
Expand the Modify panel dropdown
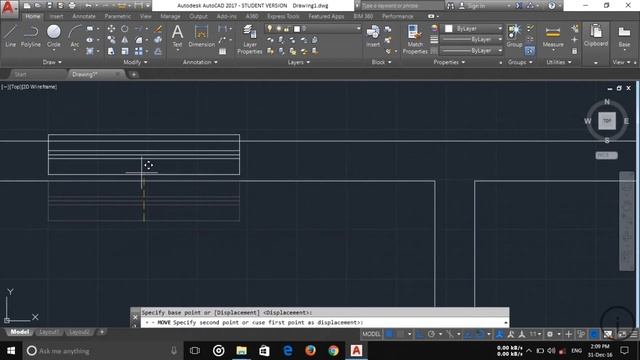point(135,62)
